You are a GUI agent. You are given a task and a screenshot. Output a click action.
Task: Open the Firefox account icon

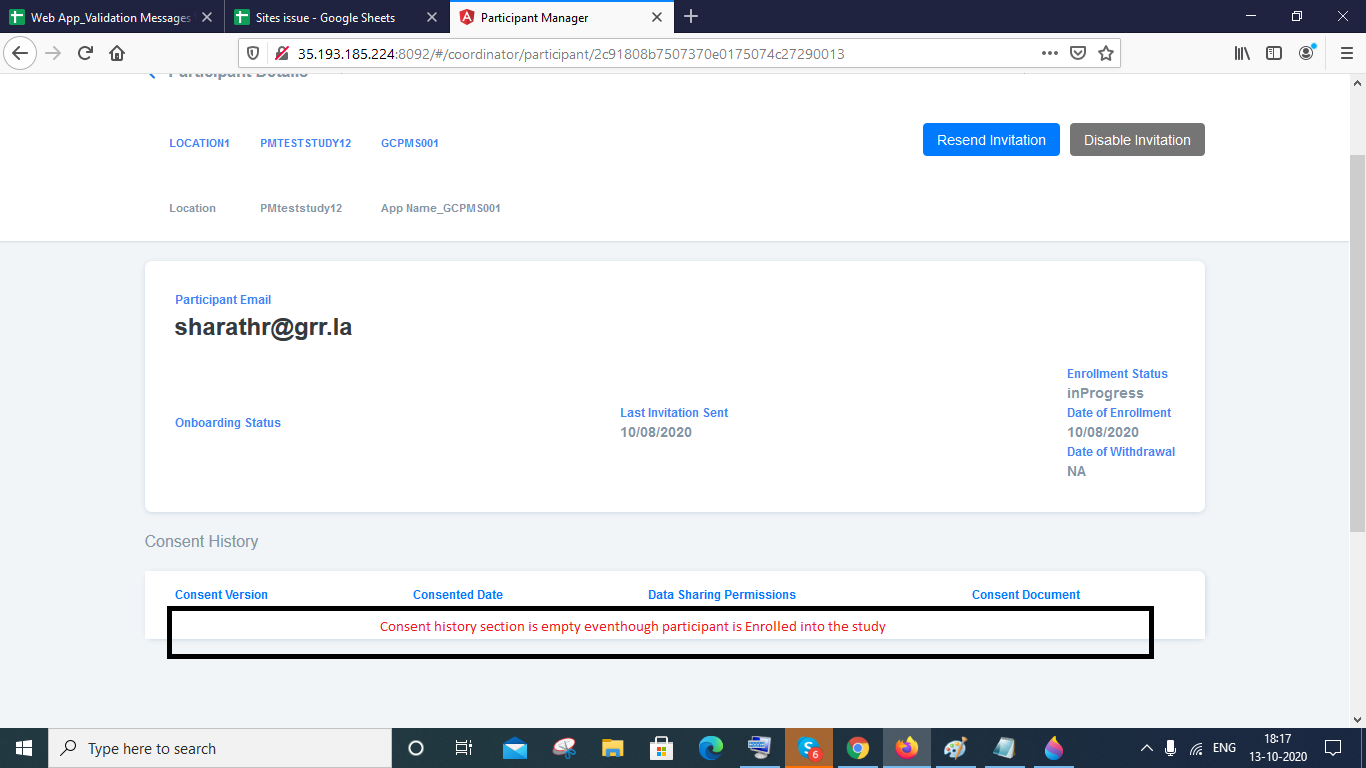tap(1306, 52)
